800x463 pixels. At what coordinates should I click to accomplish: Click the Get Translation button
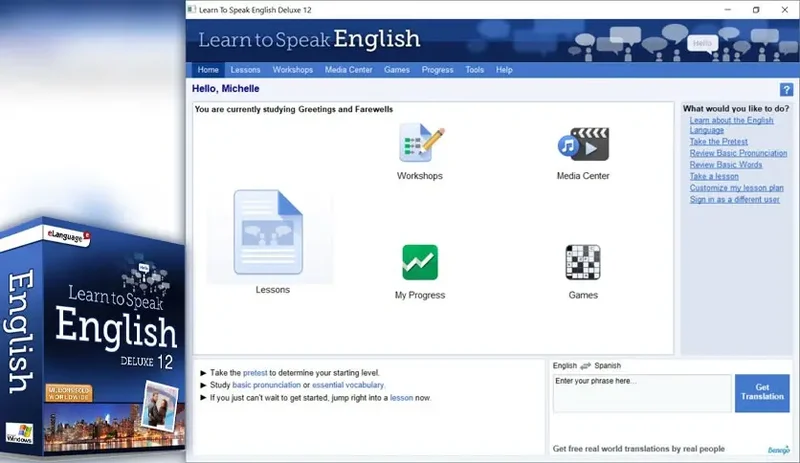[x=762, y=393]
